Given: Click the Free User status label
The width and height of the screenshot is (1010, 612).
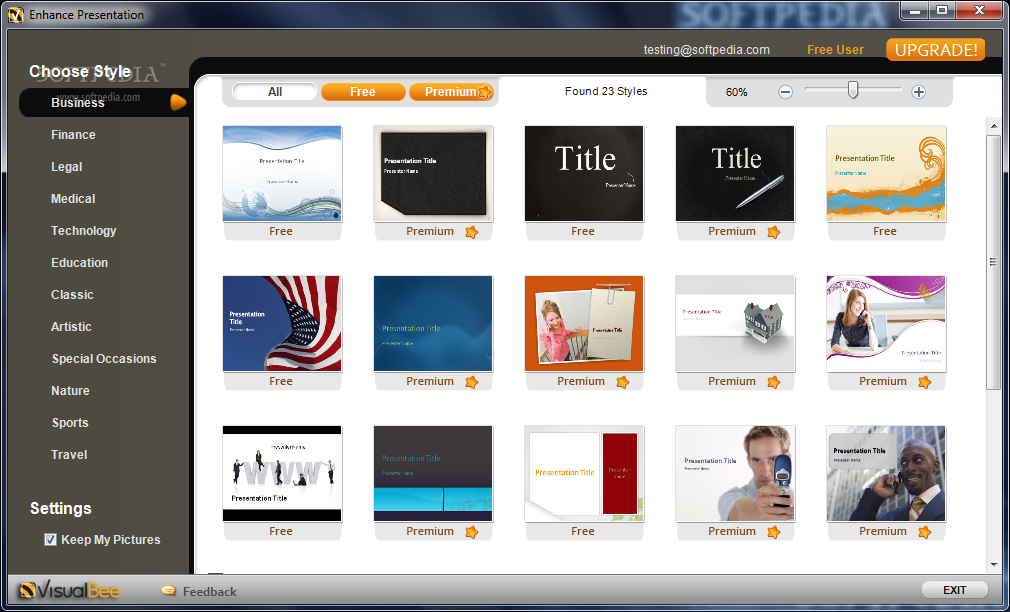Looking at the screenshot, I should pyautogui.click(x=835, y=50).
